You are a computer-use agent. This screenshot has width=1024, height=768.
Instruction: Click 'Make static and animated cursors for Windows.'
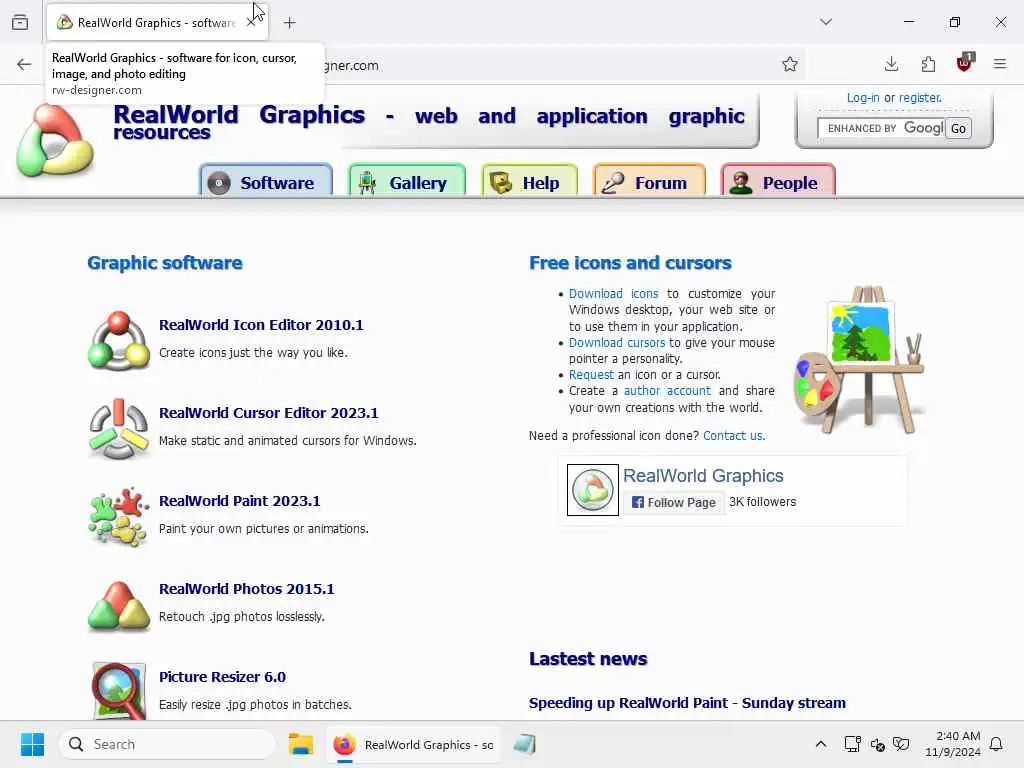point(287,441)
